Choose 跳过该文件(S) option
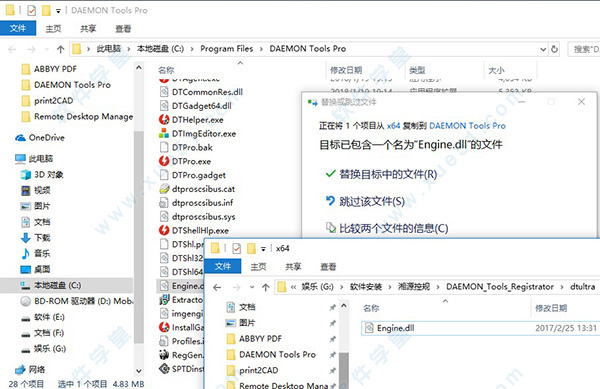This screenshot has width=600, height=389. point(372,202)
